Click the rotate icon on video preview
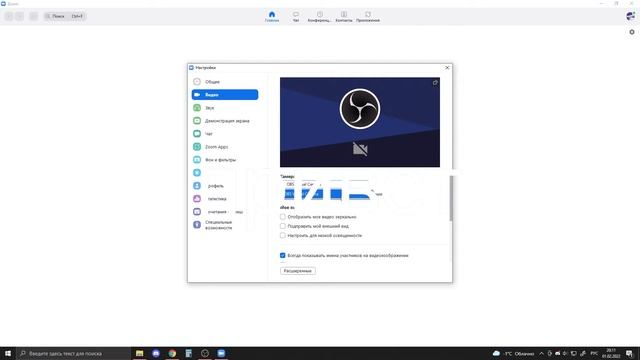Image resolution: width=640 pixels, height=360 pixels. [435, 82]
